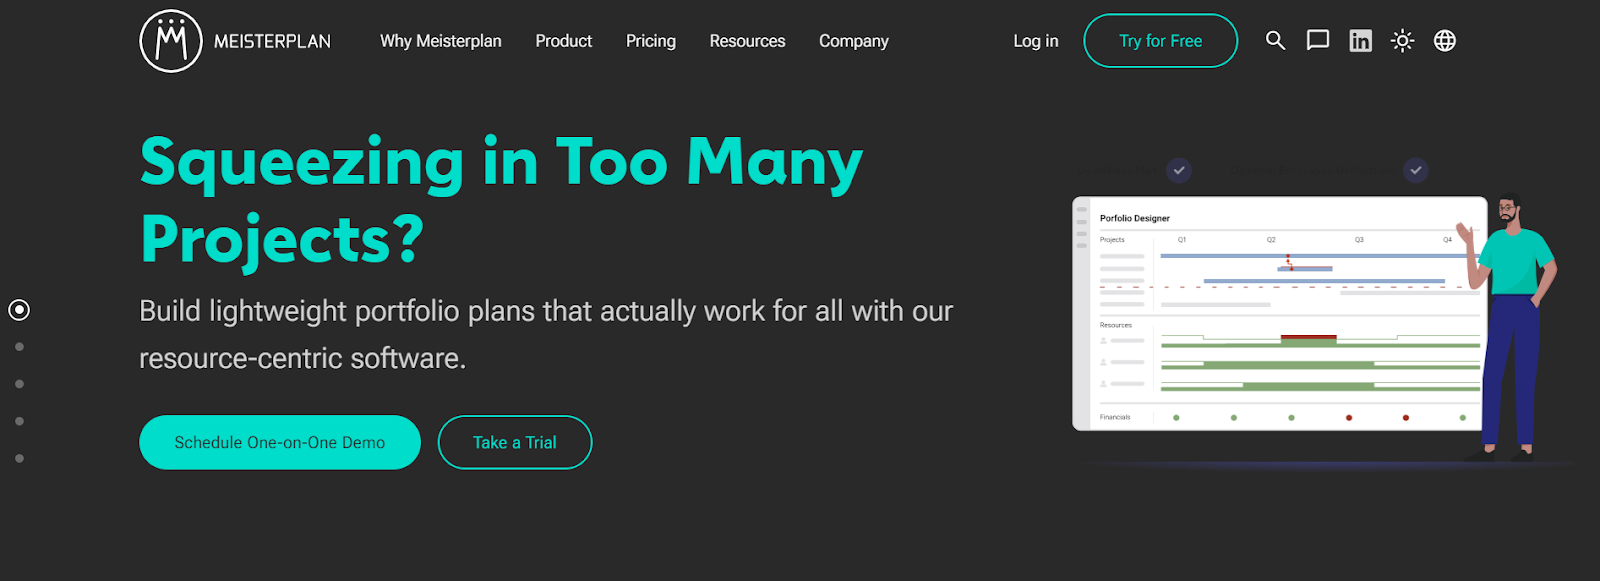Toggle light mode with the sun icon
The width and height of the screenshot is (1600, 581).
[1403, 40]
